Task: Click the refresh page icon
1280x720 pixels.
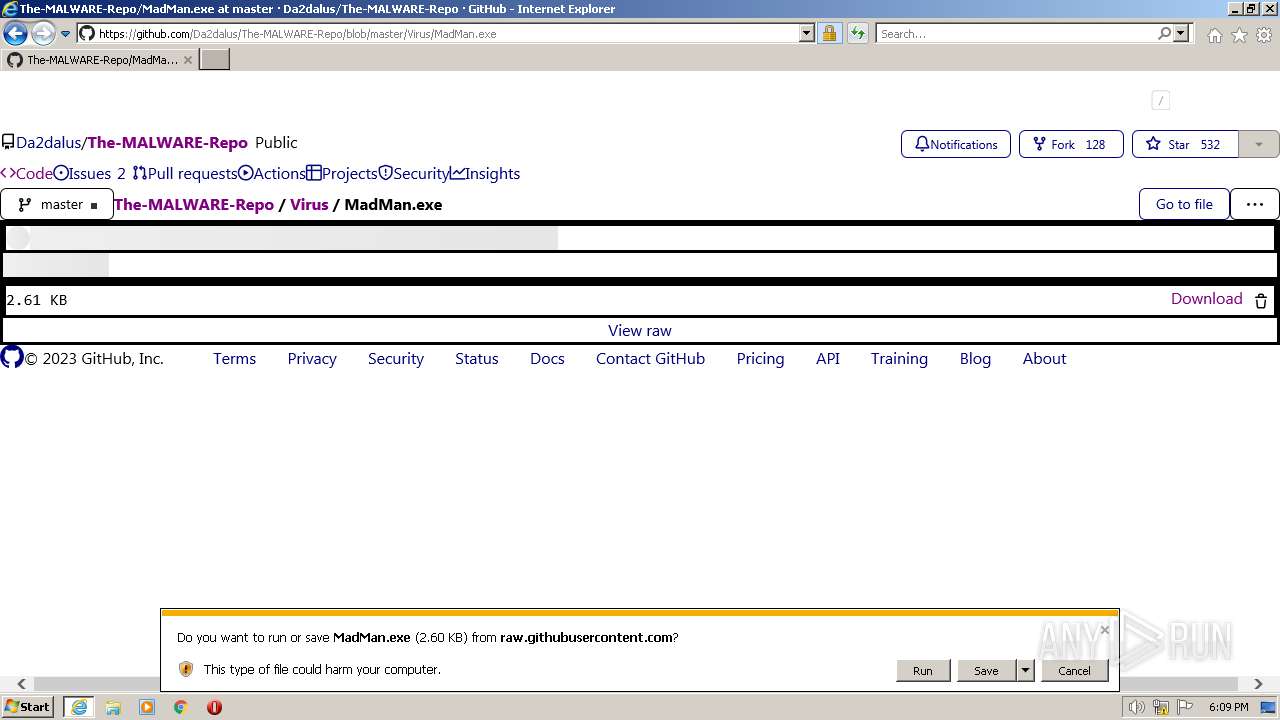Action: coord(858,33)
